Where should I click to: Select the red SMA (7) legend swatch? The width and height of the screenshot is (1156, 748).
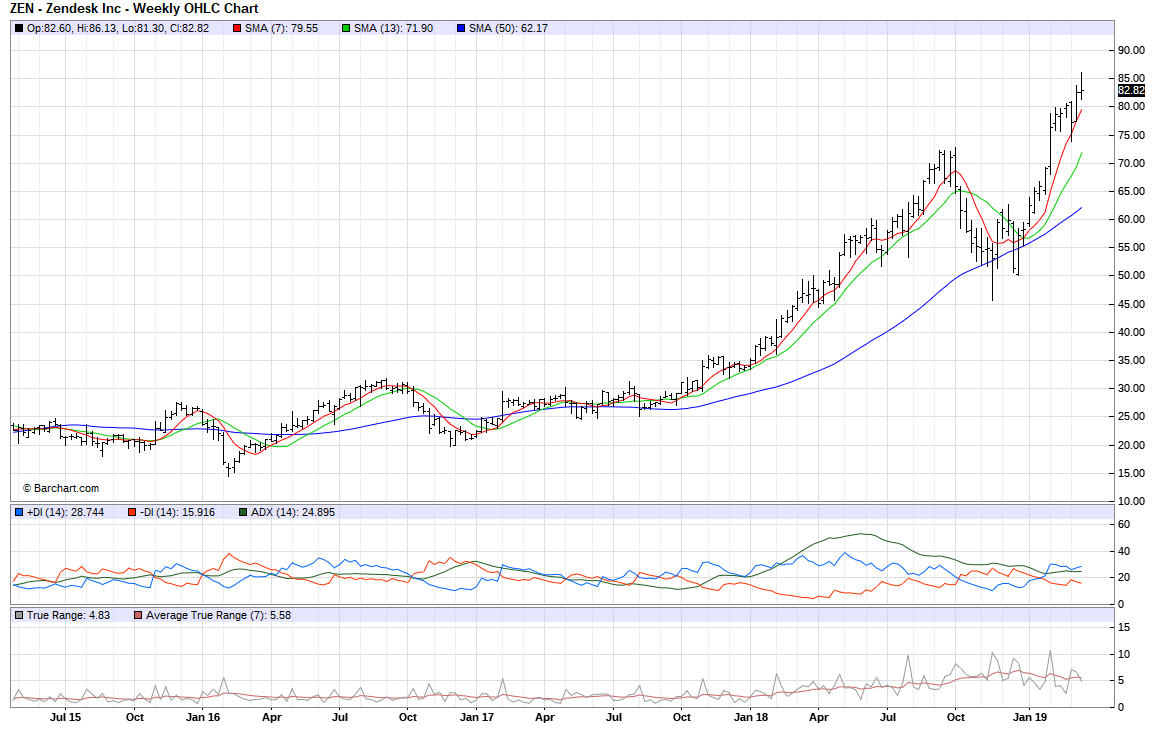[x=237, y=29]
